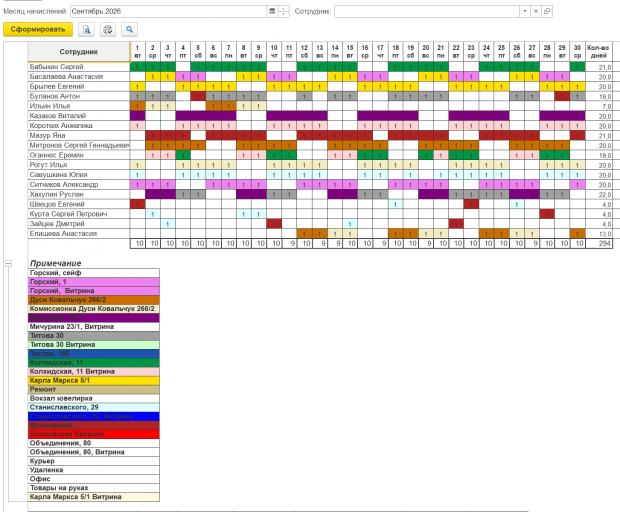
Task: Select employee row Рогут Илья
Action: point(79,165)
